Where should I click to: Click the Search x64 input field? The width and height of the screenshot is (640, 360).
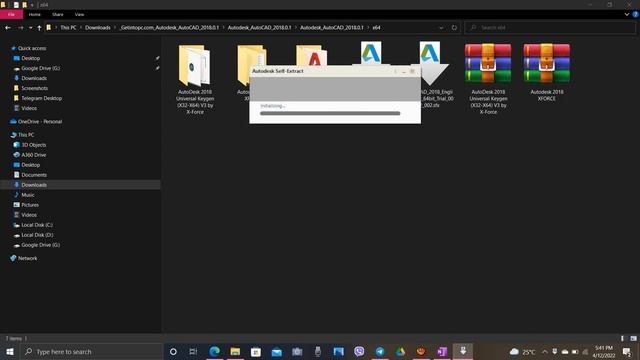[x=550, y=28]
